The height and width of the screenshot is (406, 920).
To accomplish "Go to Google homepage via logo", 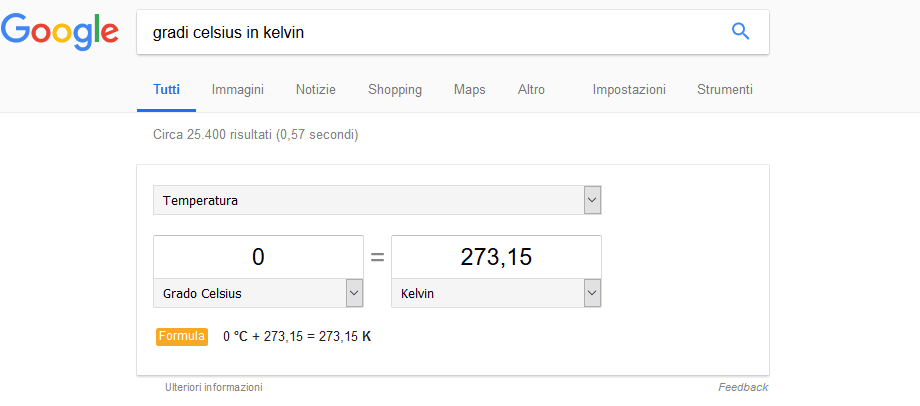I will tap(60, 32).
